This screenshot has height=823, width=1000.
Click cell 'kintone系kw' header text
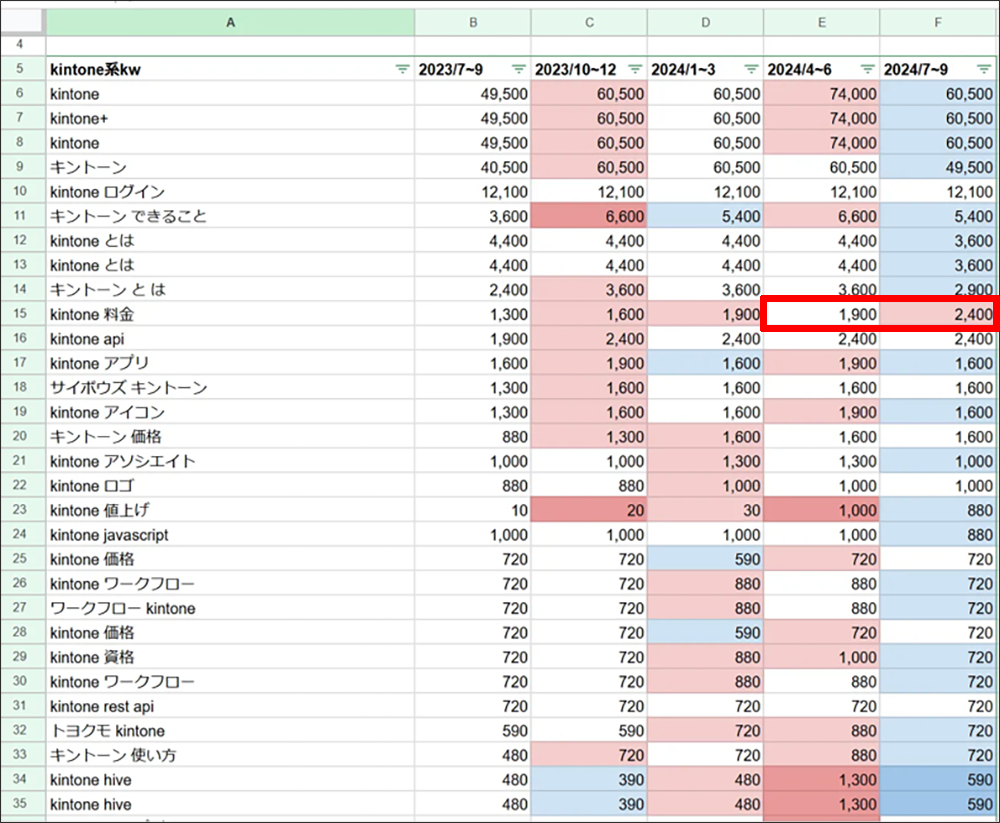click(96, 70)
